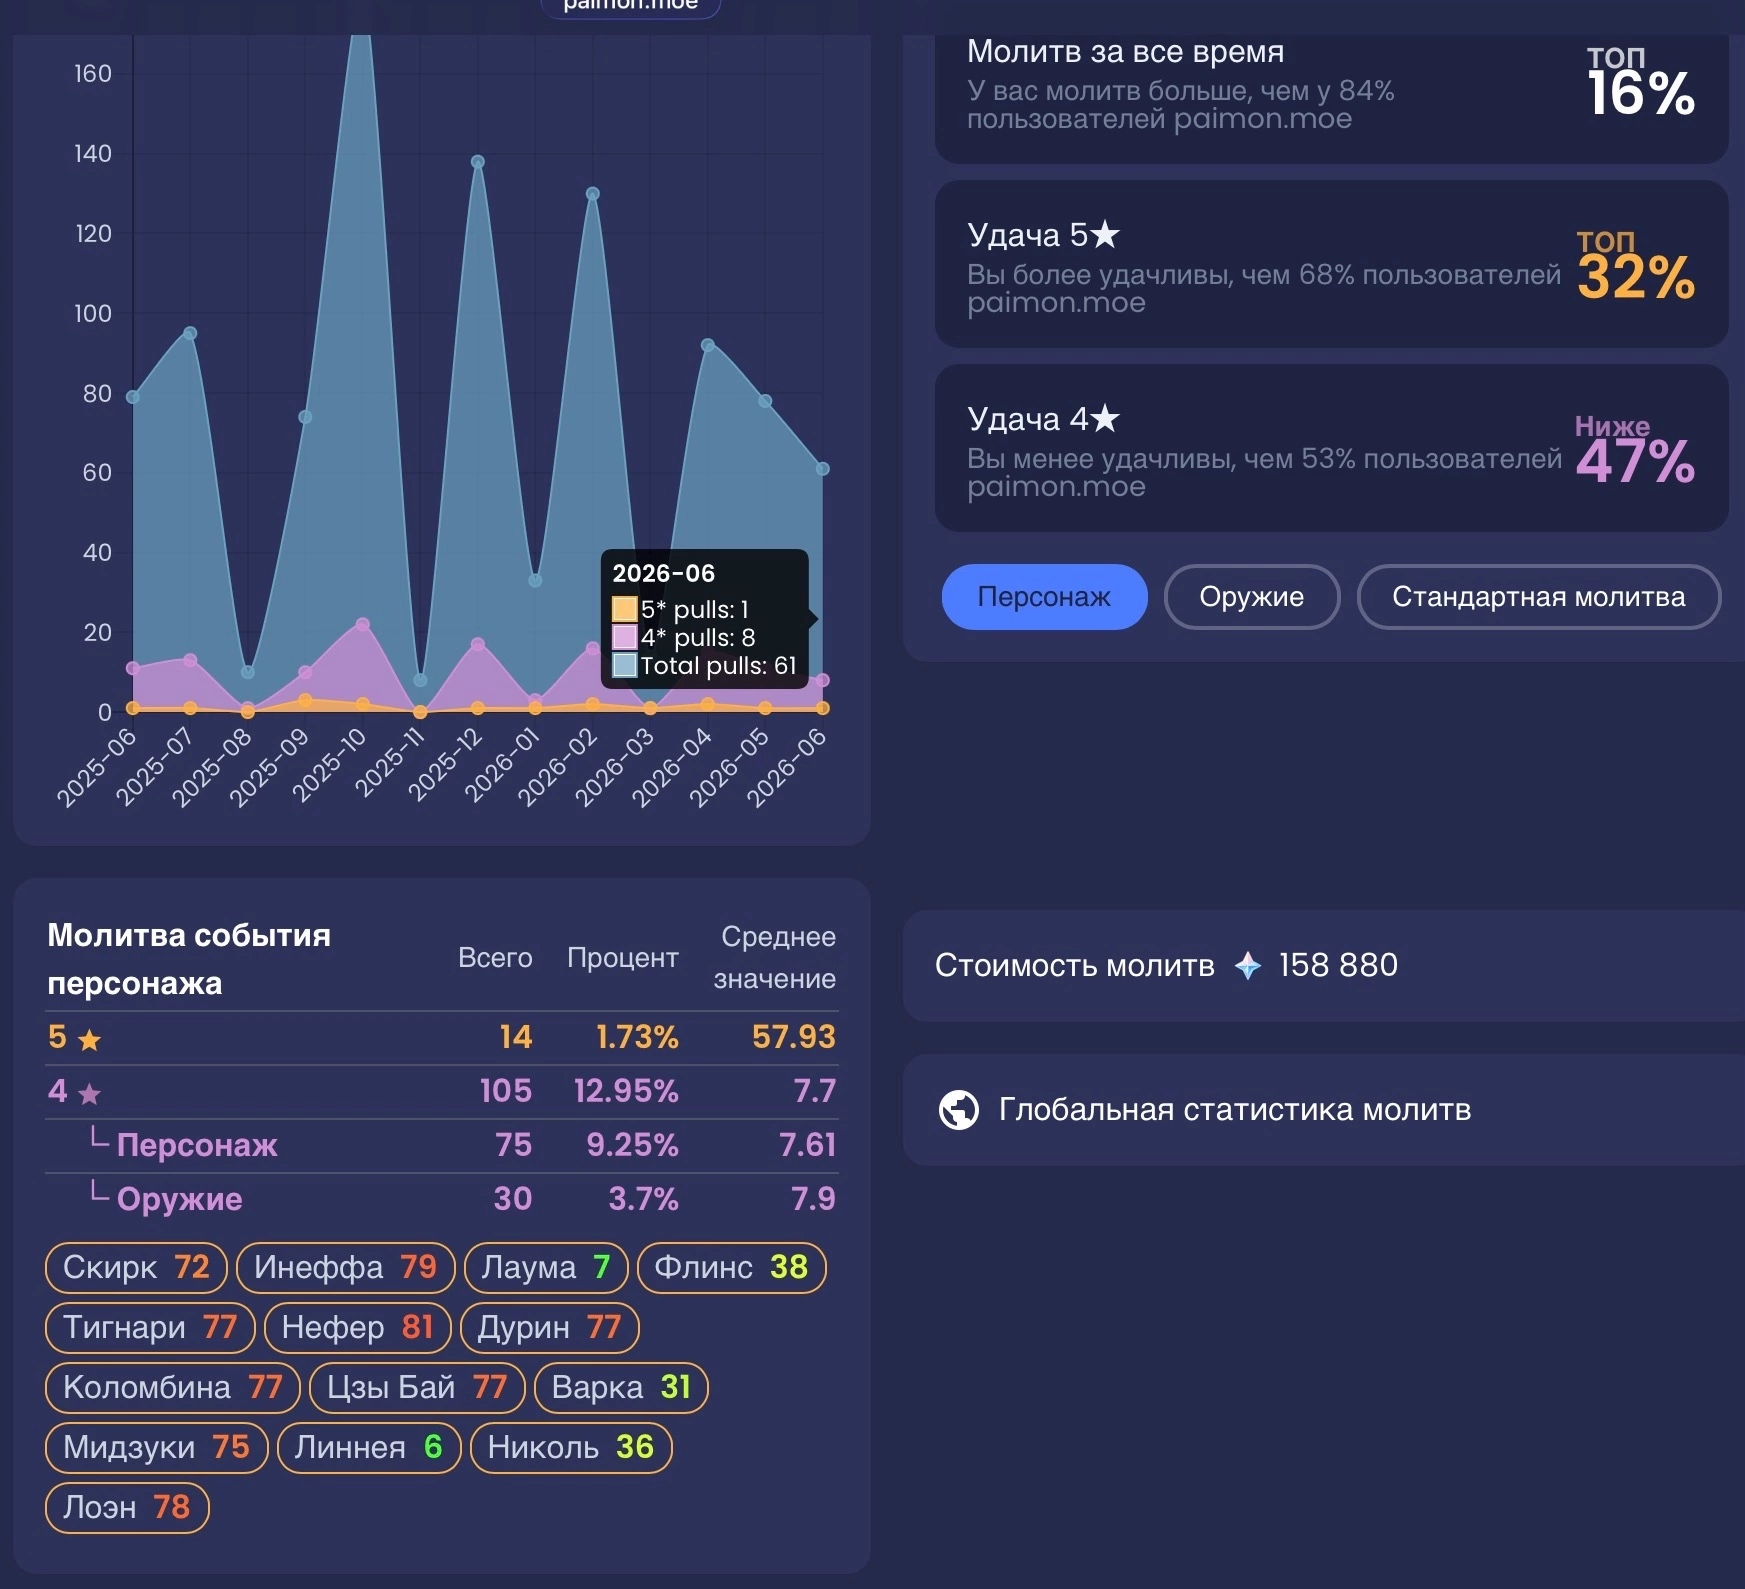Screen dimensions: 1745x1589
Task: Click the Инеффа 79 character pill
Action: pyautogui.click(x=345, y=1267)
